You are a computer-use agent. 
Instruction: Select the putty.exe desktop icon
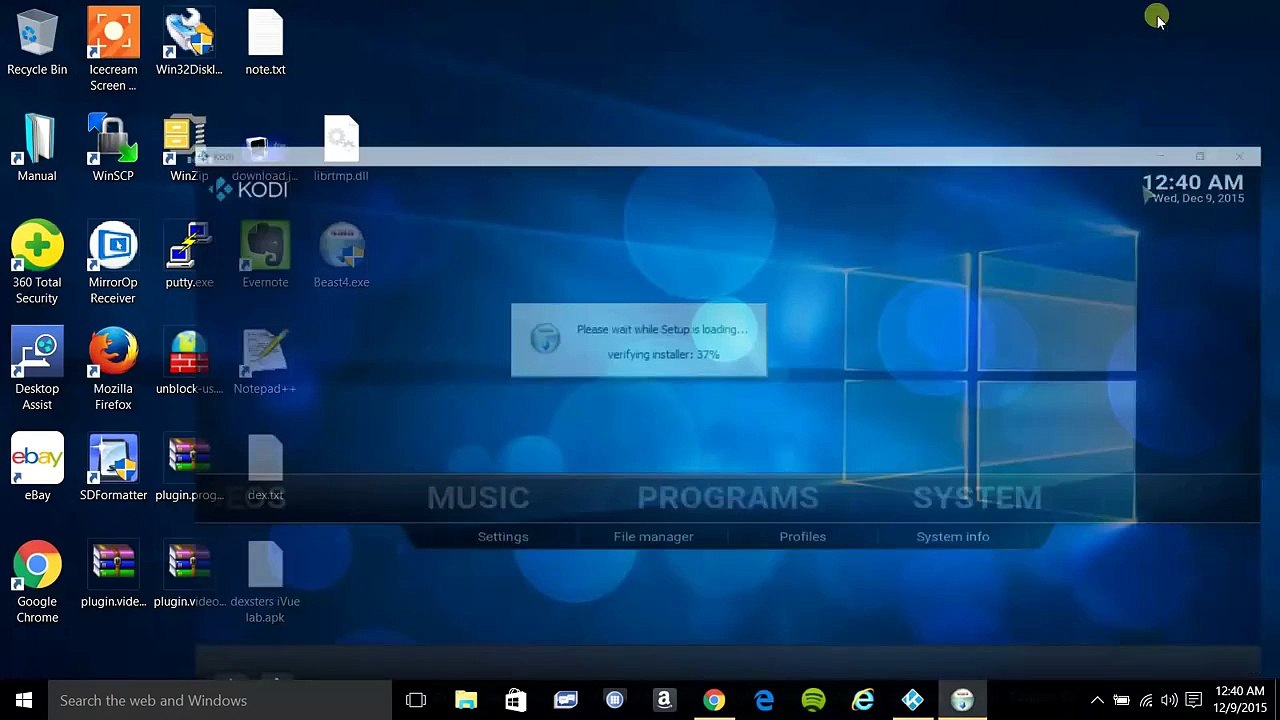[x=189, y=256]
